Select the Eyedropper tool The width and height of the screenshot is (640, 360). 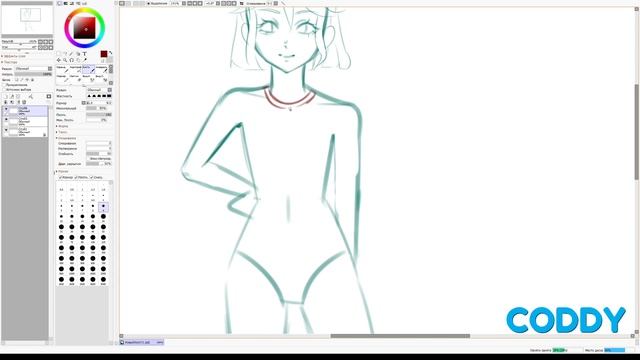pyautogui.click(x=85, y=60)
